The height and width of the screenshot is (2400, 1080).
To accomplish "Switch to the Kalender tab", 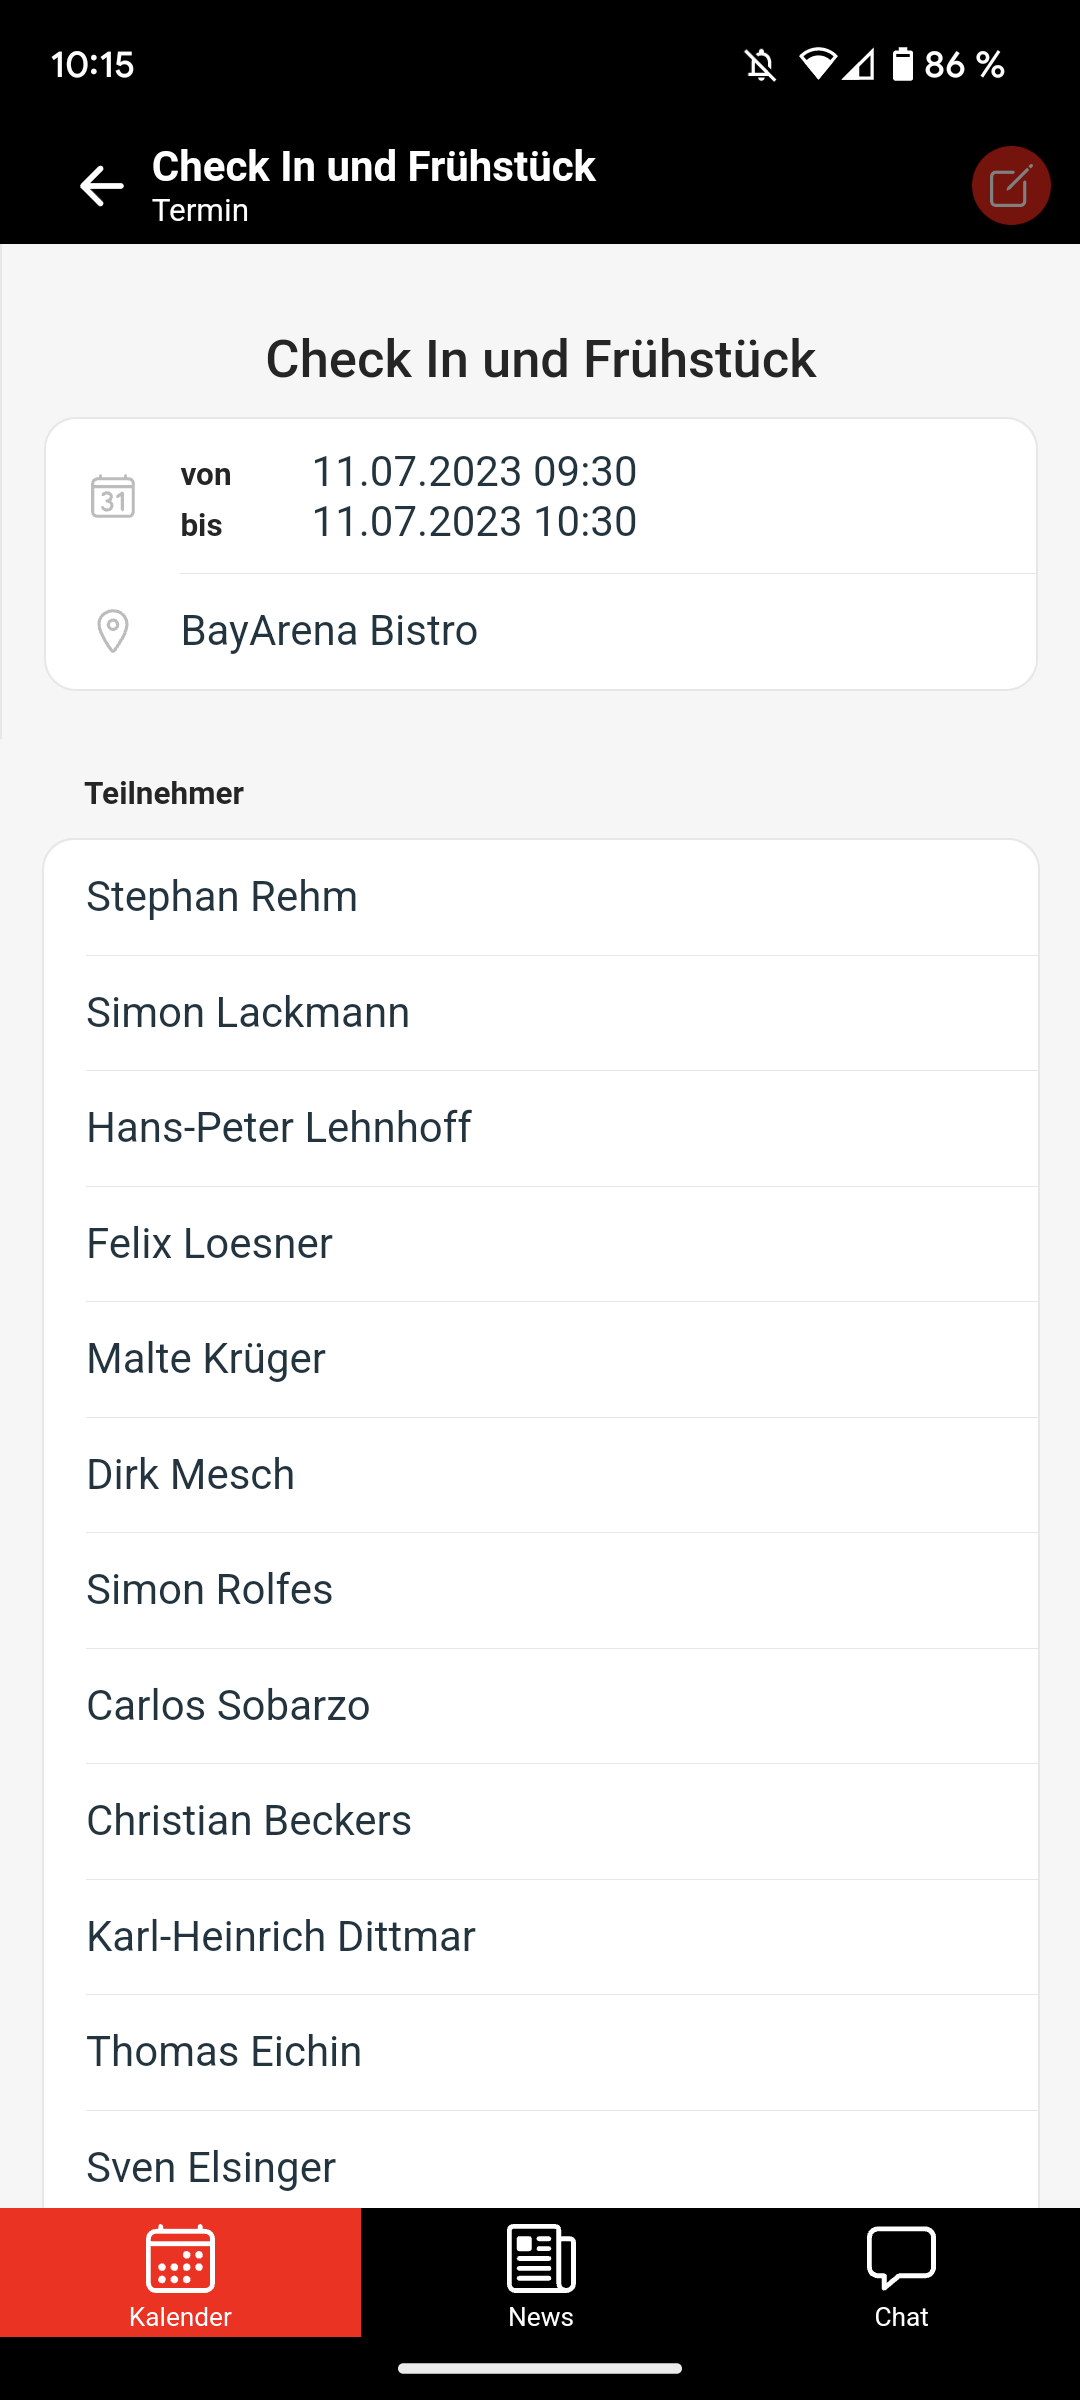I will pyautogui.click(x=180, y=2272).
